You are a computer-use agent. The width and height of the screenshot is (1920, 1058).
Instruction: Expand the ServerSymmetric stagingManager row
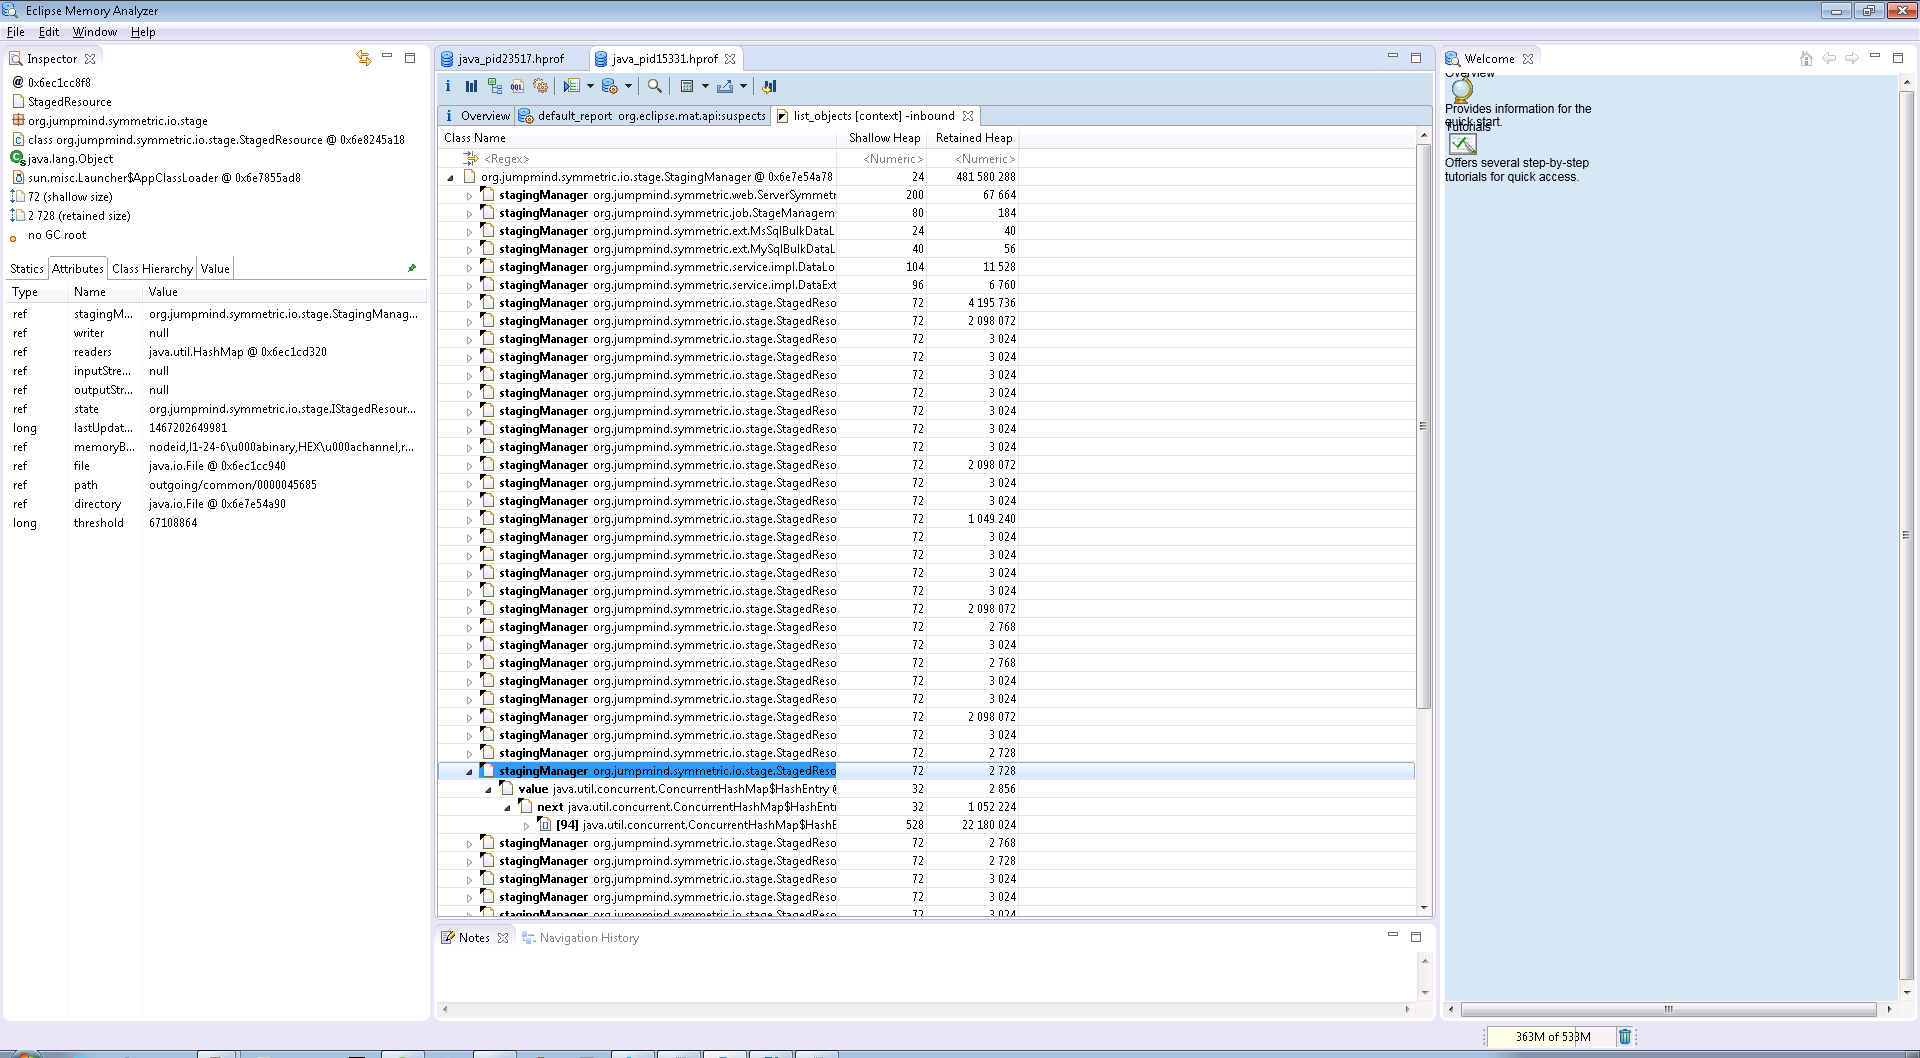pos(469,196)
